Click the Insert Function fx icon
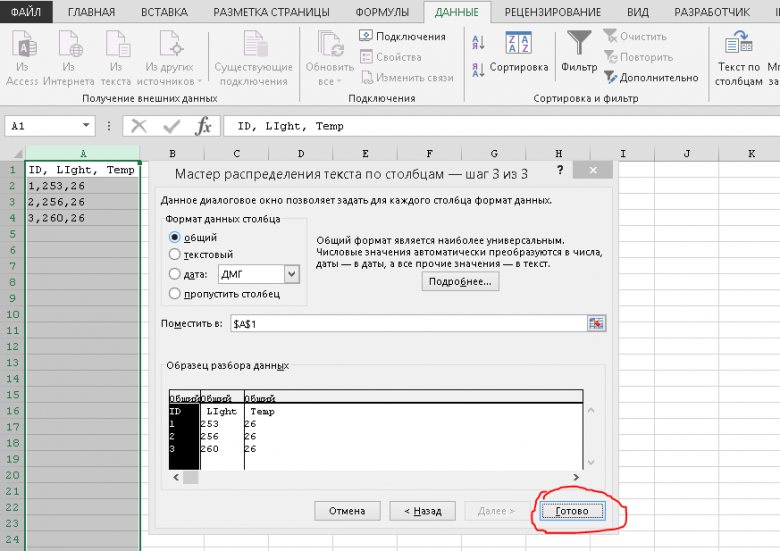 click(203, 126)
